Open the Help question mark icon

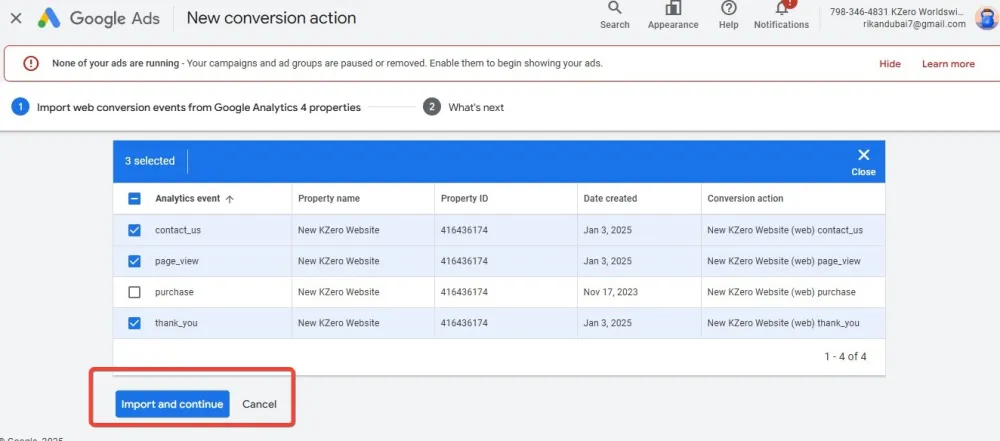click(728, 8)
